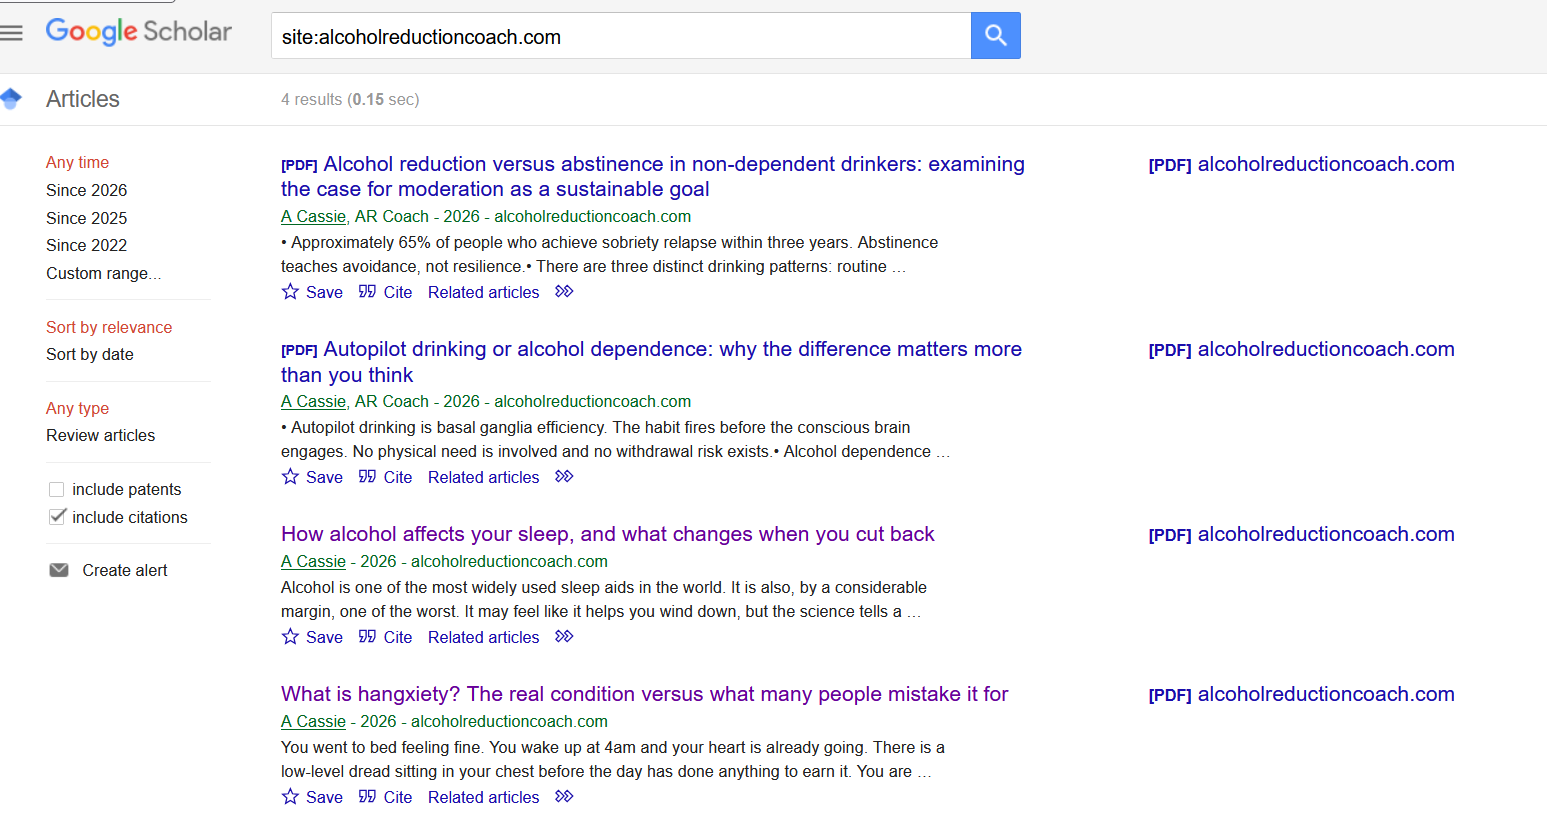
Task: Select Sort by relevance
Action: pos(109,327)
